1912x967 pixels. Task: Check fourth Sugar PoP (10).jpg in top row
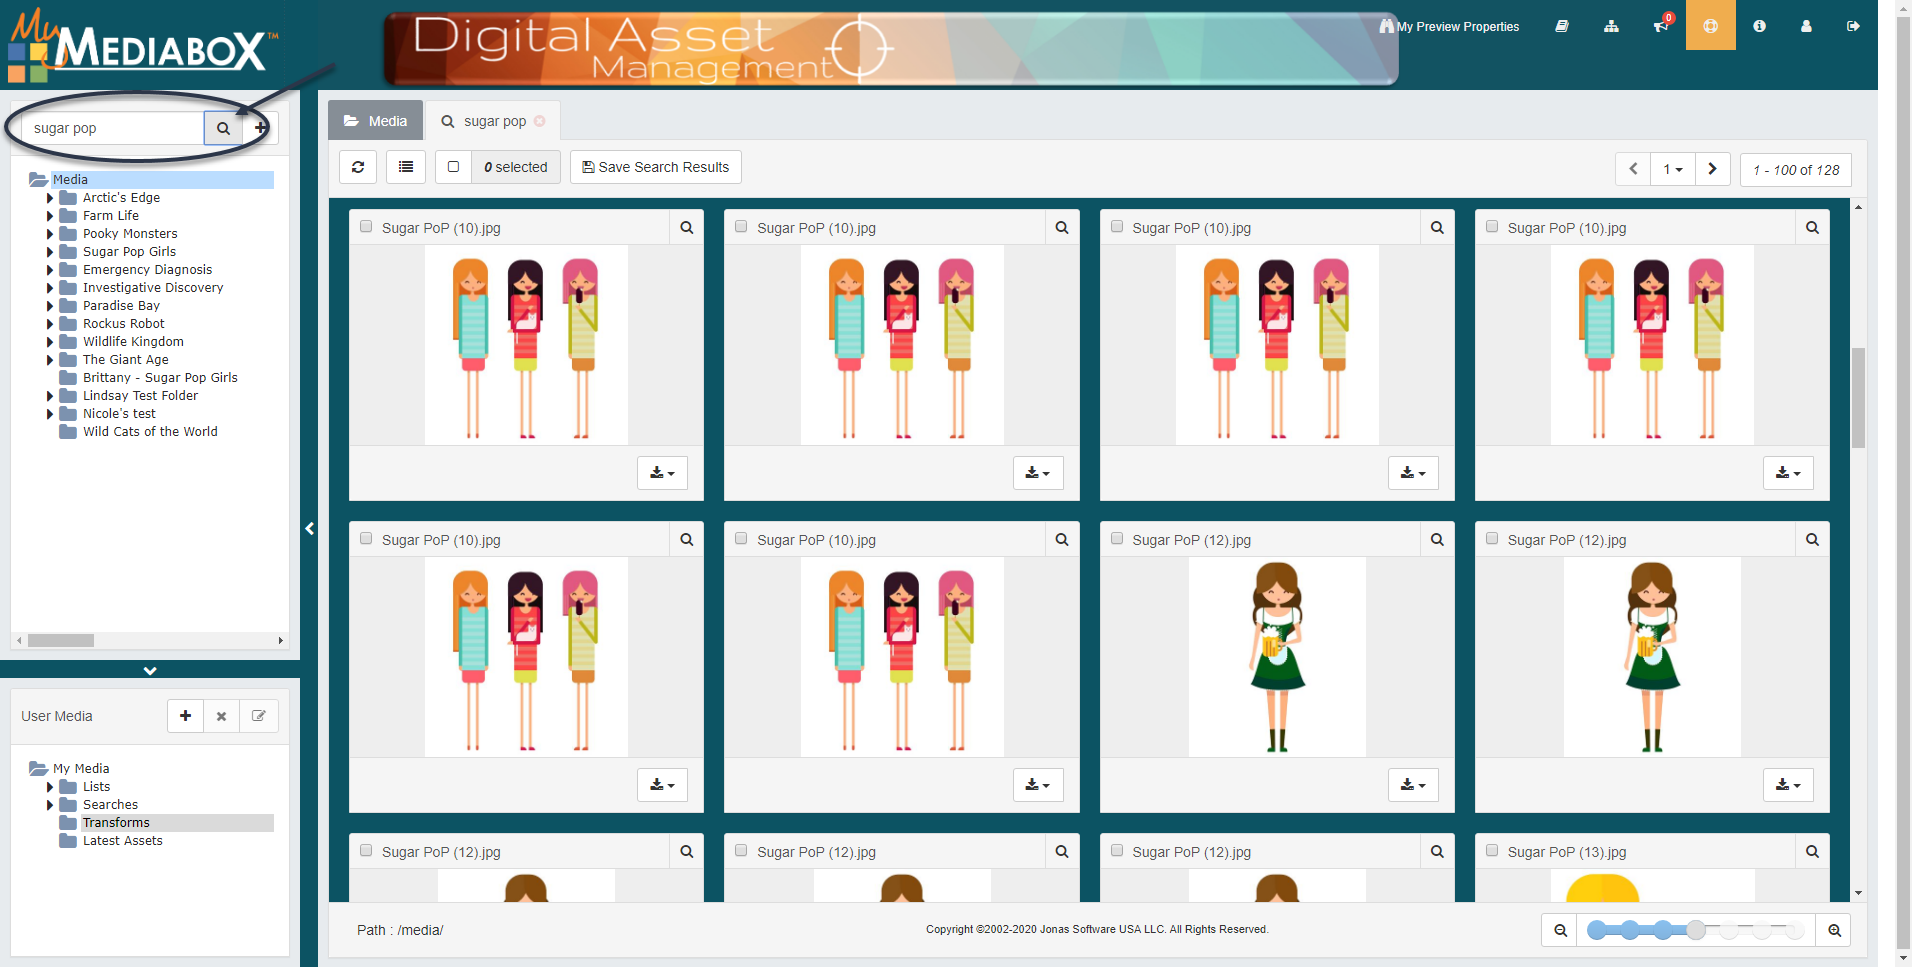1492,227
